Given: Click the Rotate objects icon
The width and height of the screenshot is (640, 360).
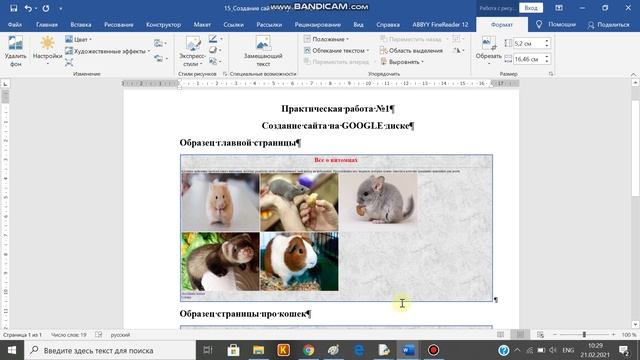Looking at the screenshot, I should click(x=457, y=51).
